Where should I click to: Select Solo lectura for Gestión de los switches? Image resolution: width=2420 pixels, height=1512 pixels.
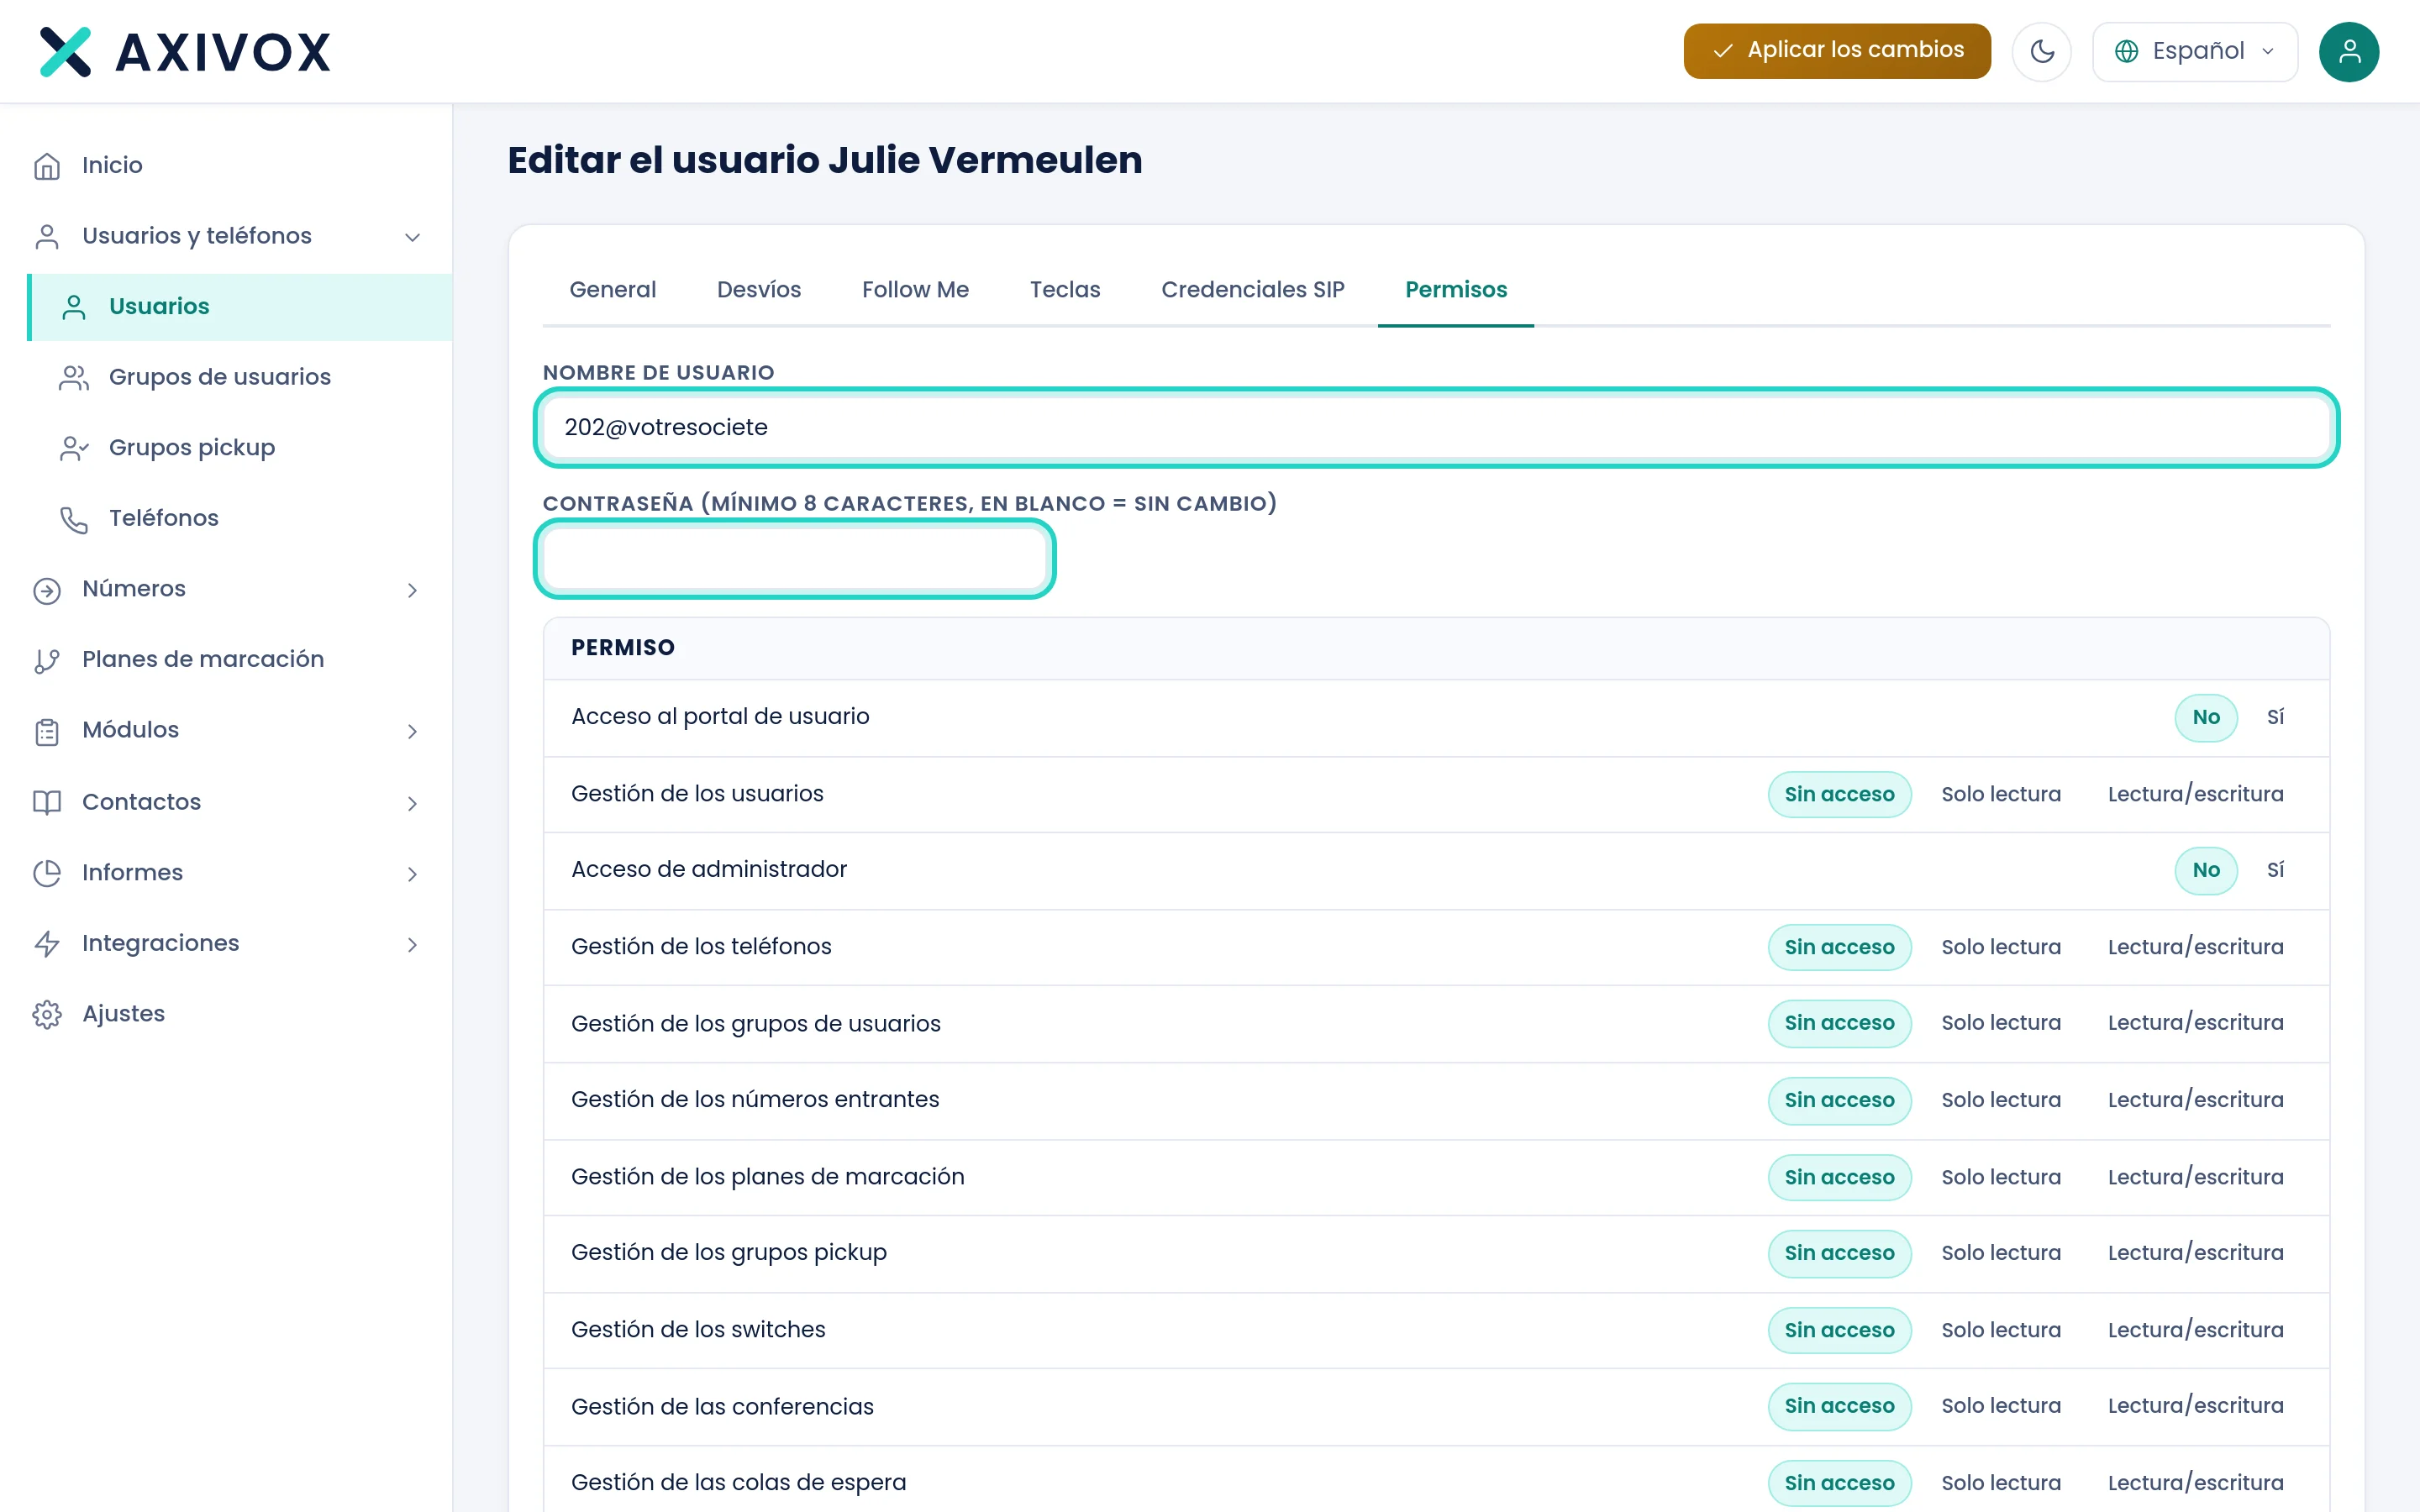pyautogui.click(x=2001, y=1330)
